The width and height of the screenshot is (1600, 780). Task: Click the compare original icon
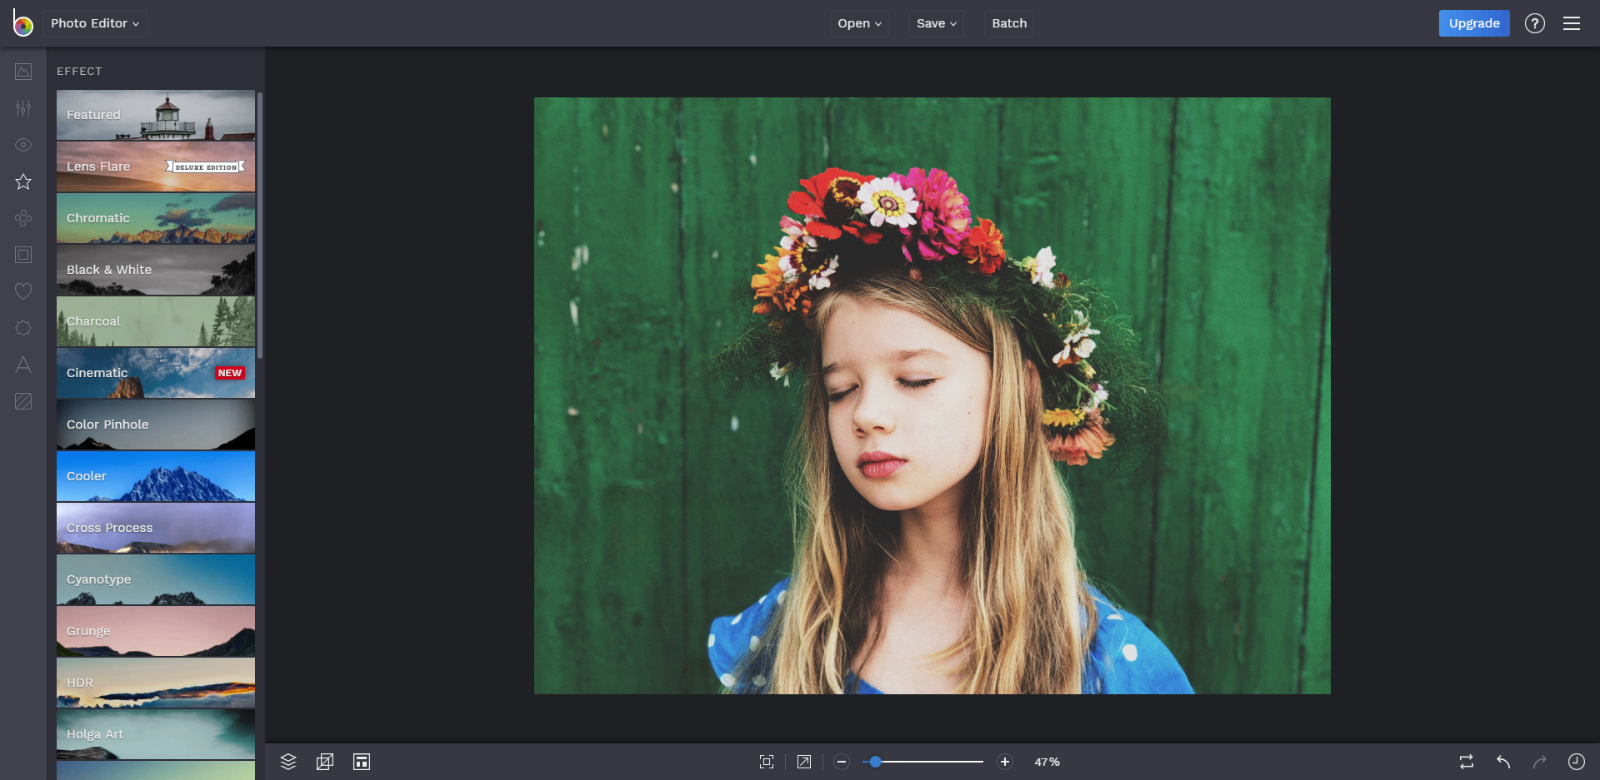point(1466,762)
